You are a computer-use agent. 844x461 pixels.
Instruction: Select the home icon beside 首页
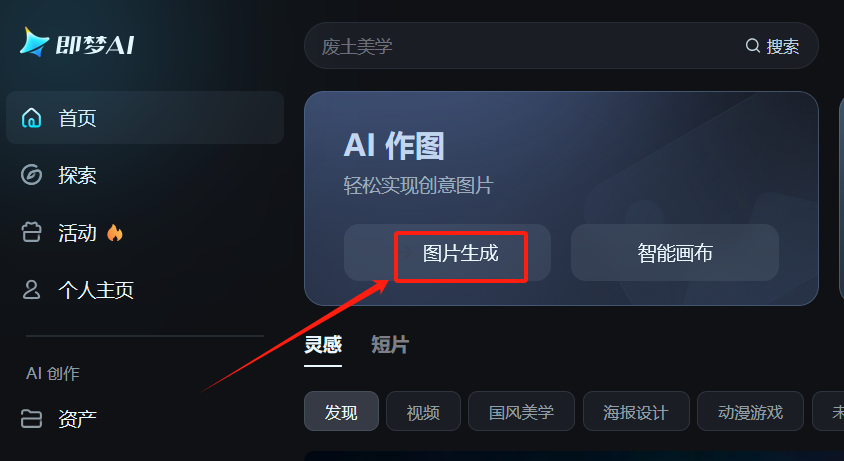tap(31, 117)
